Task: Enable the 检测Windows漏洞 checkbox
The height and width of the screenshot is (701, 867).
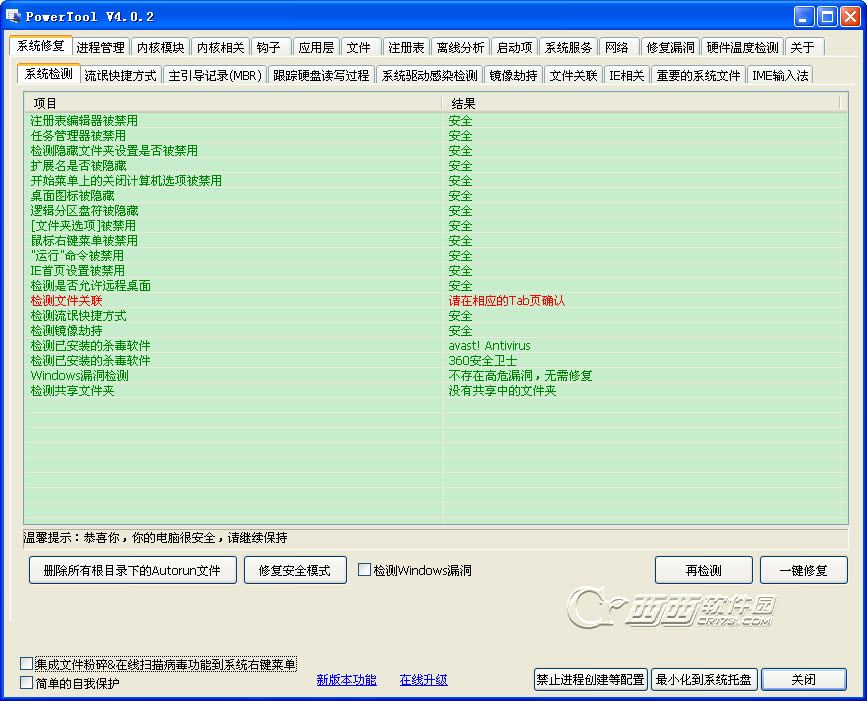Action: coord(364,570)
